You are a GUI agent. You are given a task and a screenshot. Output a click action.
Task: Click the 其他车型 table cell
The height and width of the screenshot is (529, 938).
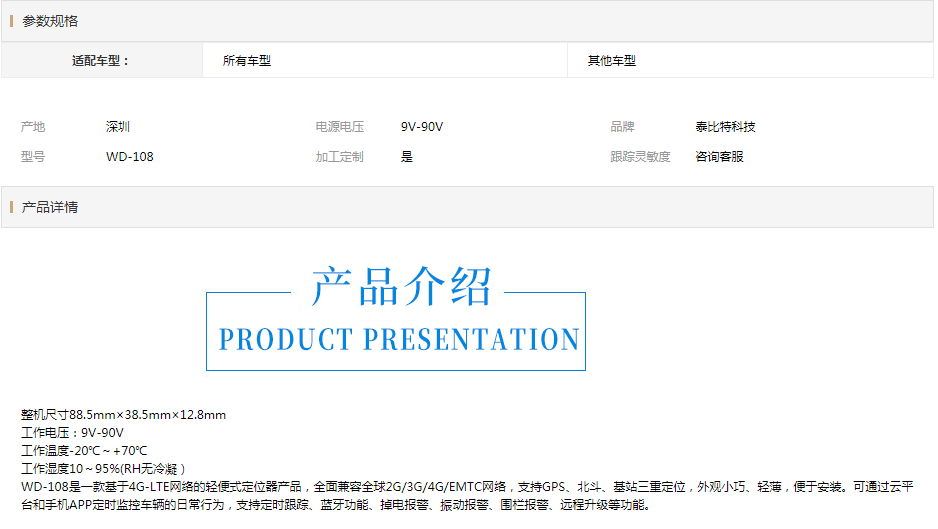pos(750,60)
